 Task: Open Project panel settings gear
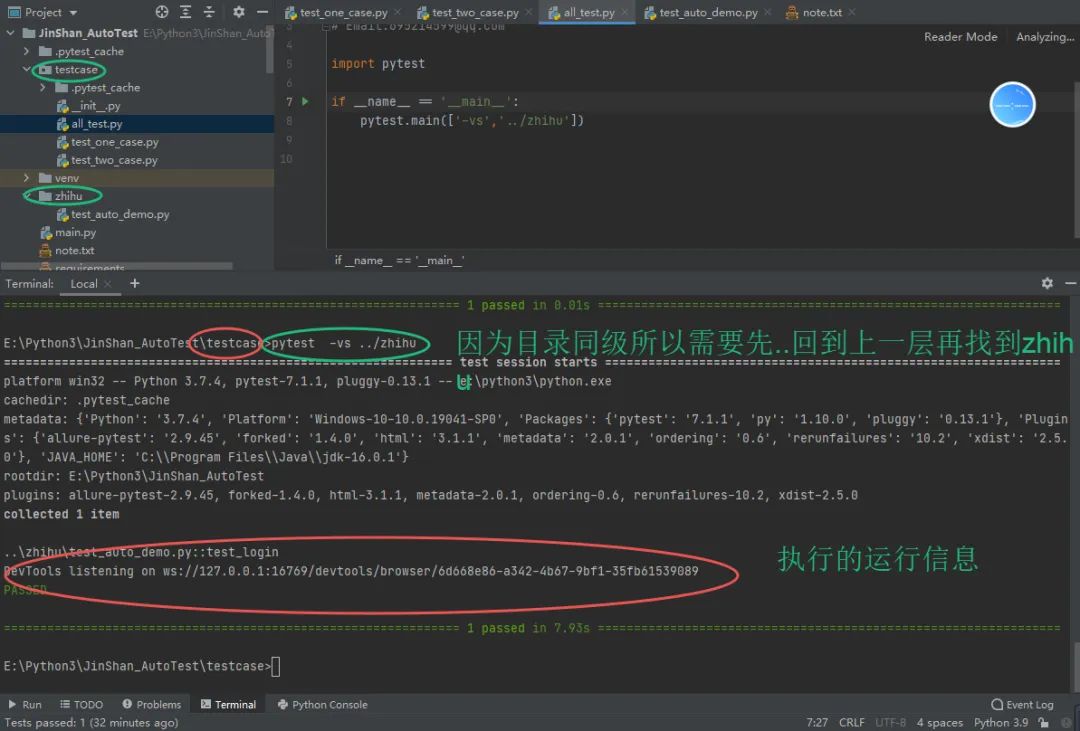coord(238,12)
